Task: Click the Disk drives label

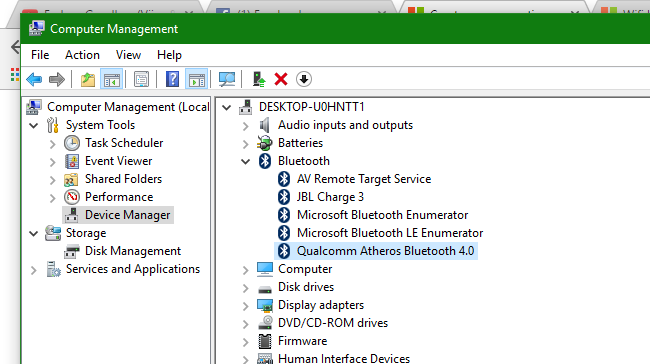Action: (306, 287)
